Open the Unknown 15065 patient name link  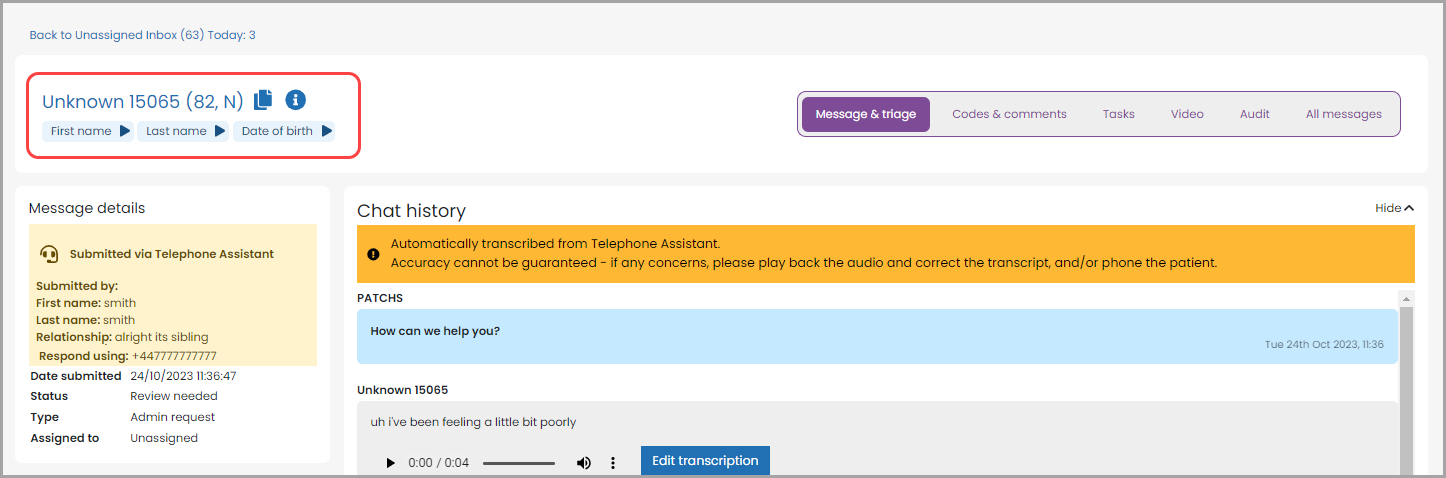click(142, 101)
